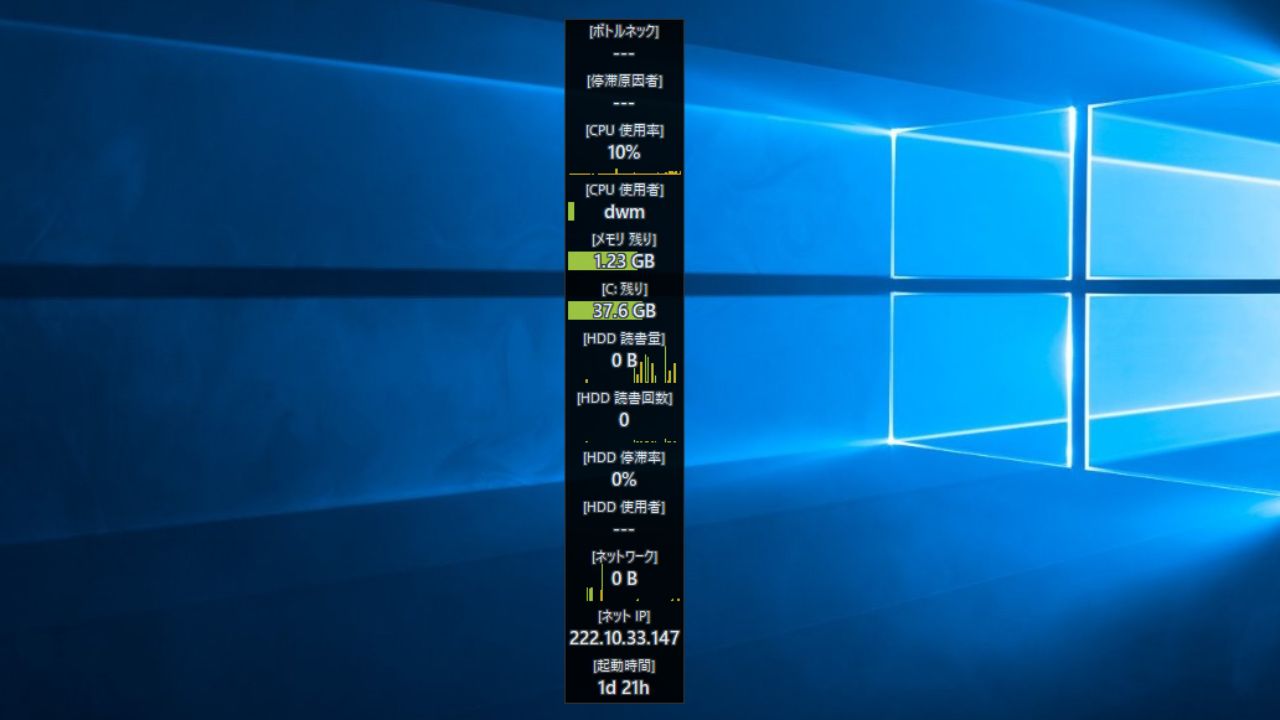The image size is (1280, 720).
Task: Select the 10% CPU usage value
Action: (624, 153)
